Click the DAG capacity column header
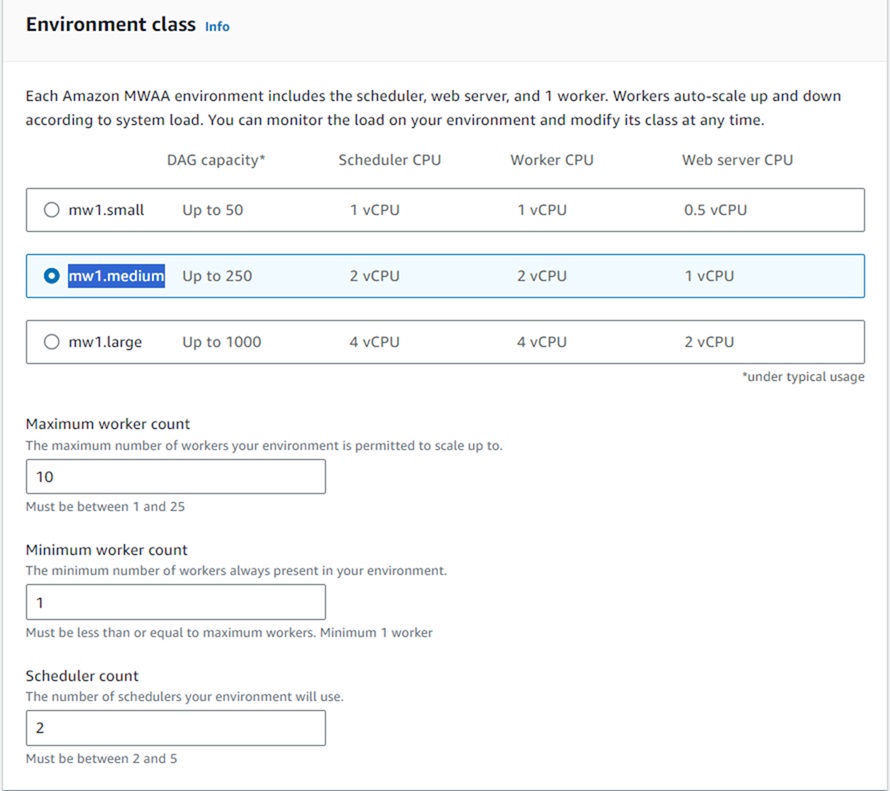Image resolution: width=890 pixels, height=791 pixels. 216,160
